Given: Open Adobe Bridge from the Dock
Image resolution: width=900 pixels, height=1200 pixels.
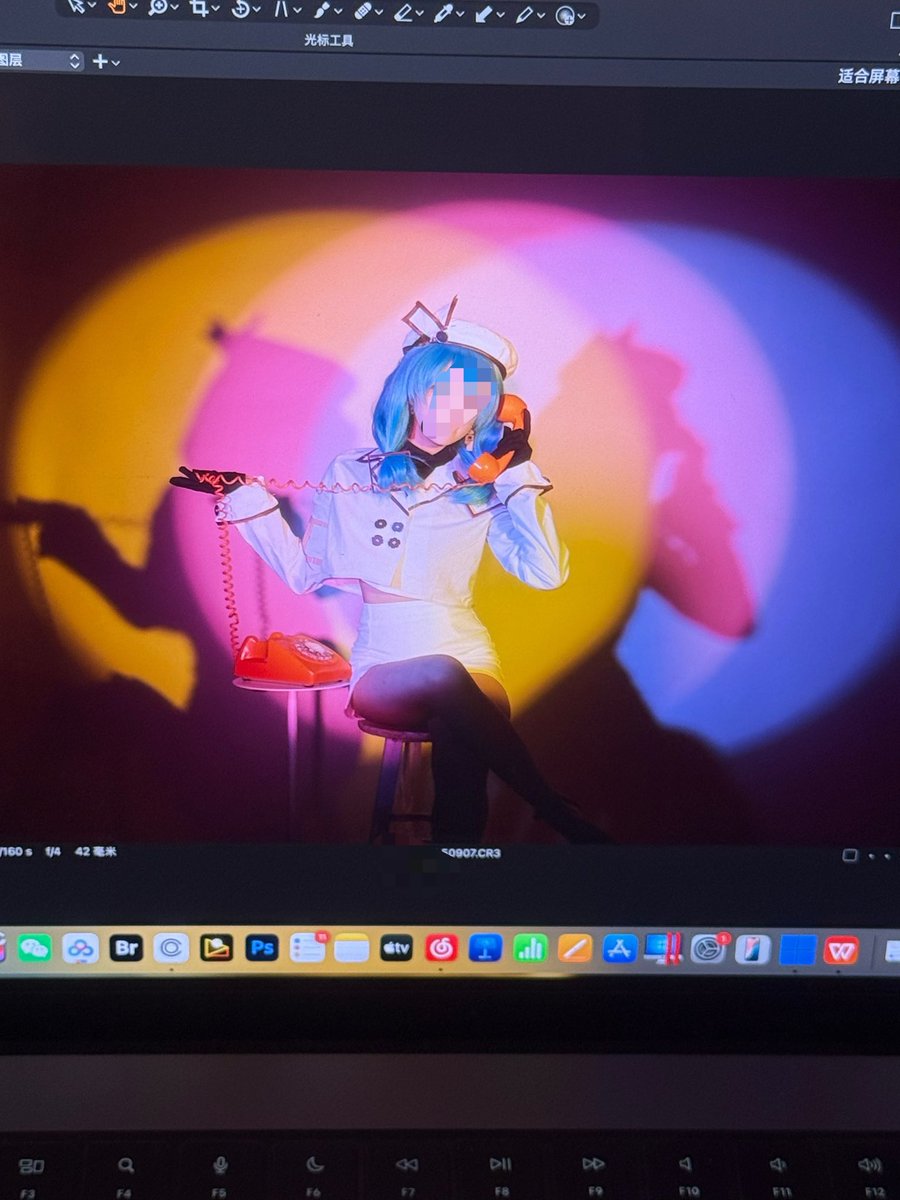Looking at the screenshot, I should tap(126, 947).
